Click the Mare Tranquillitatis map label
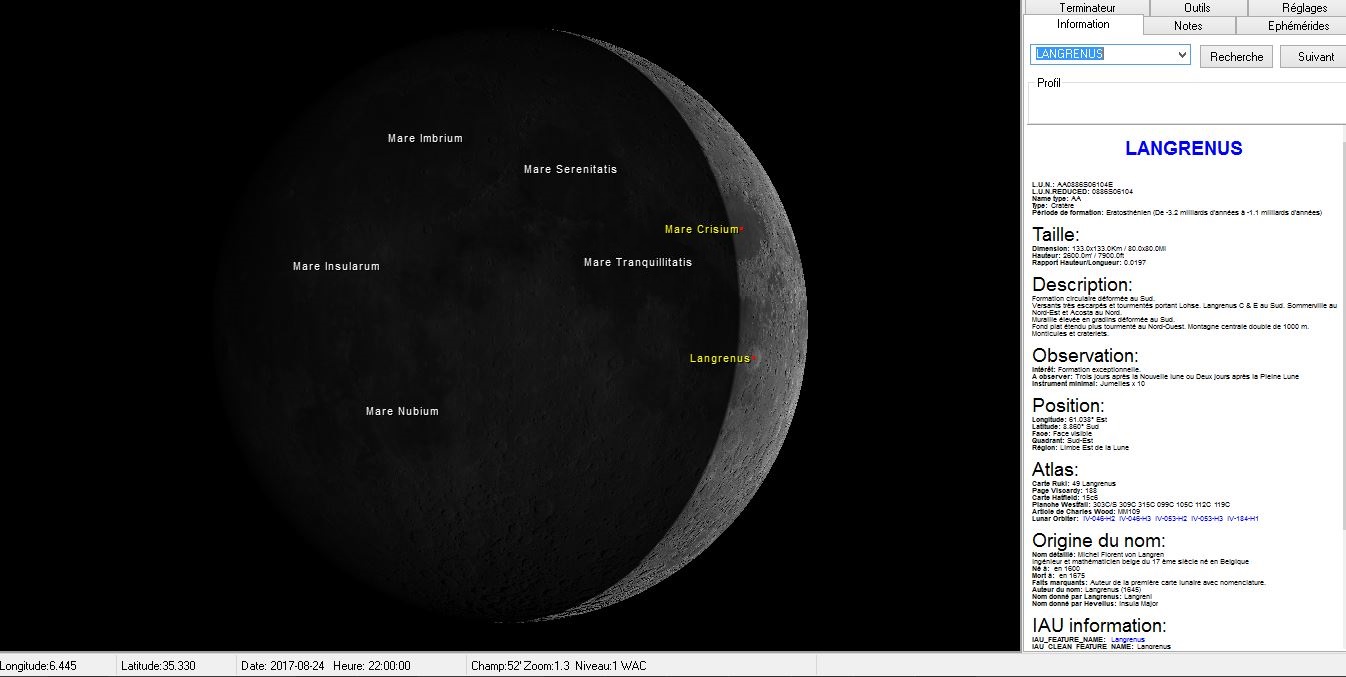 pyautogui.click(x=637, y=263)
